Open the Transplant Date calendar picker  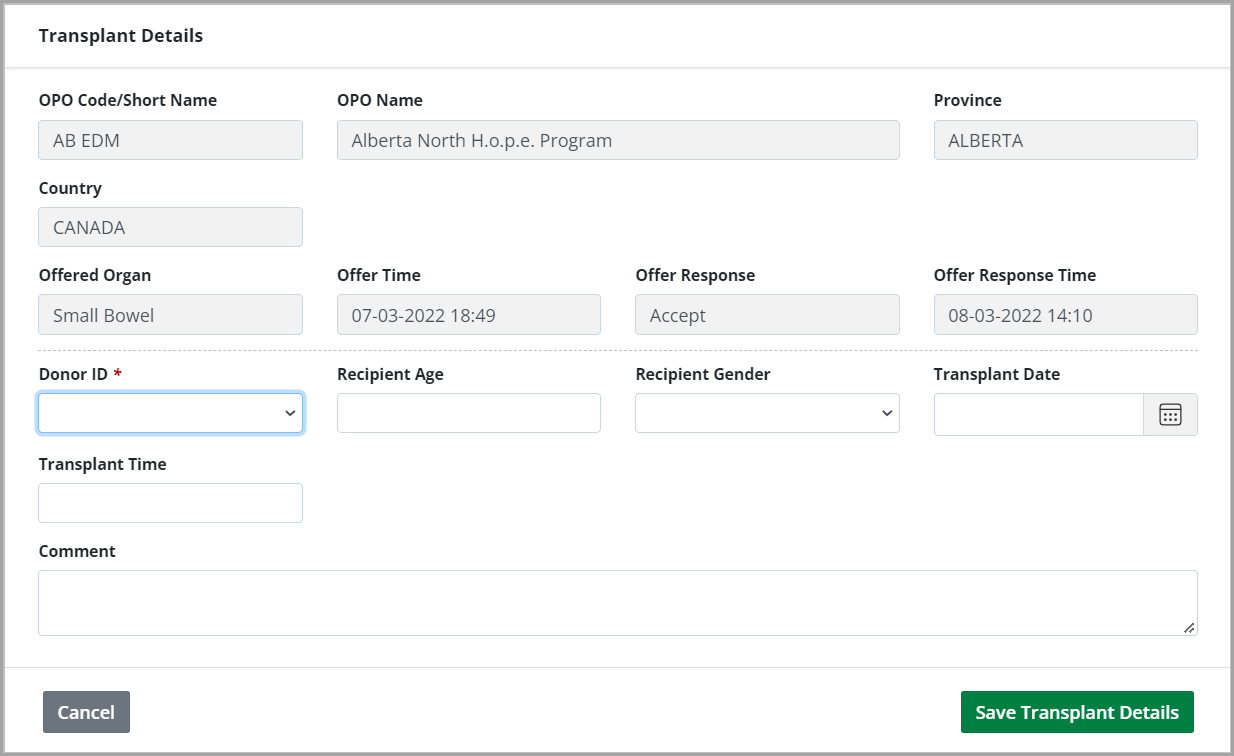click(1170, 414)
